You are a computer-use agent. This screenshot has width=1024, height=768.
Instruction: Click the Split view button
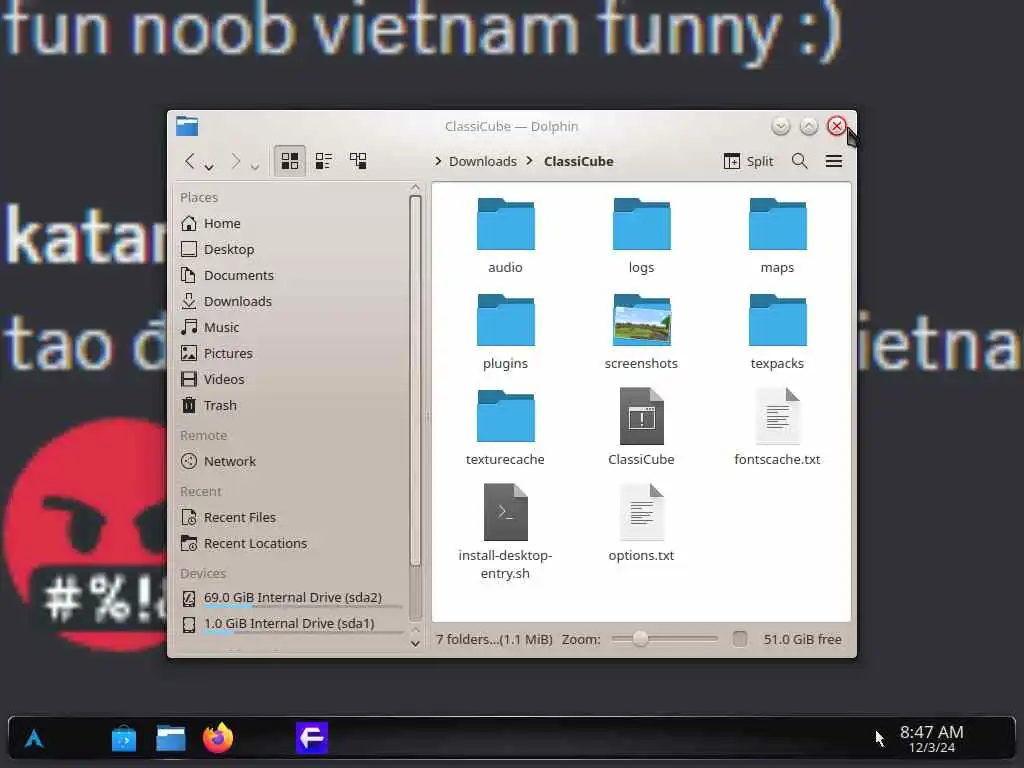(748, 161)
